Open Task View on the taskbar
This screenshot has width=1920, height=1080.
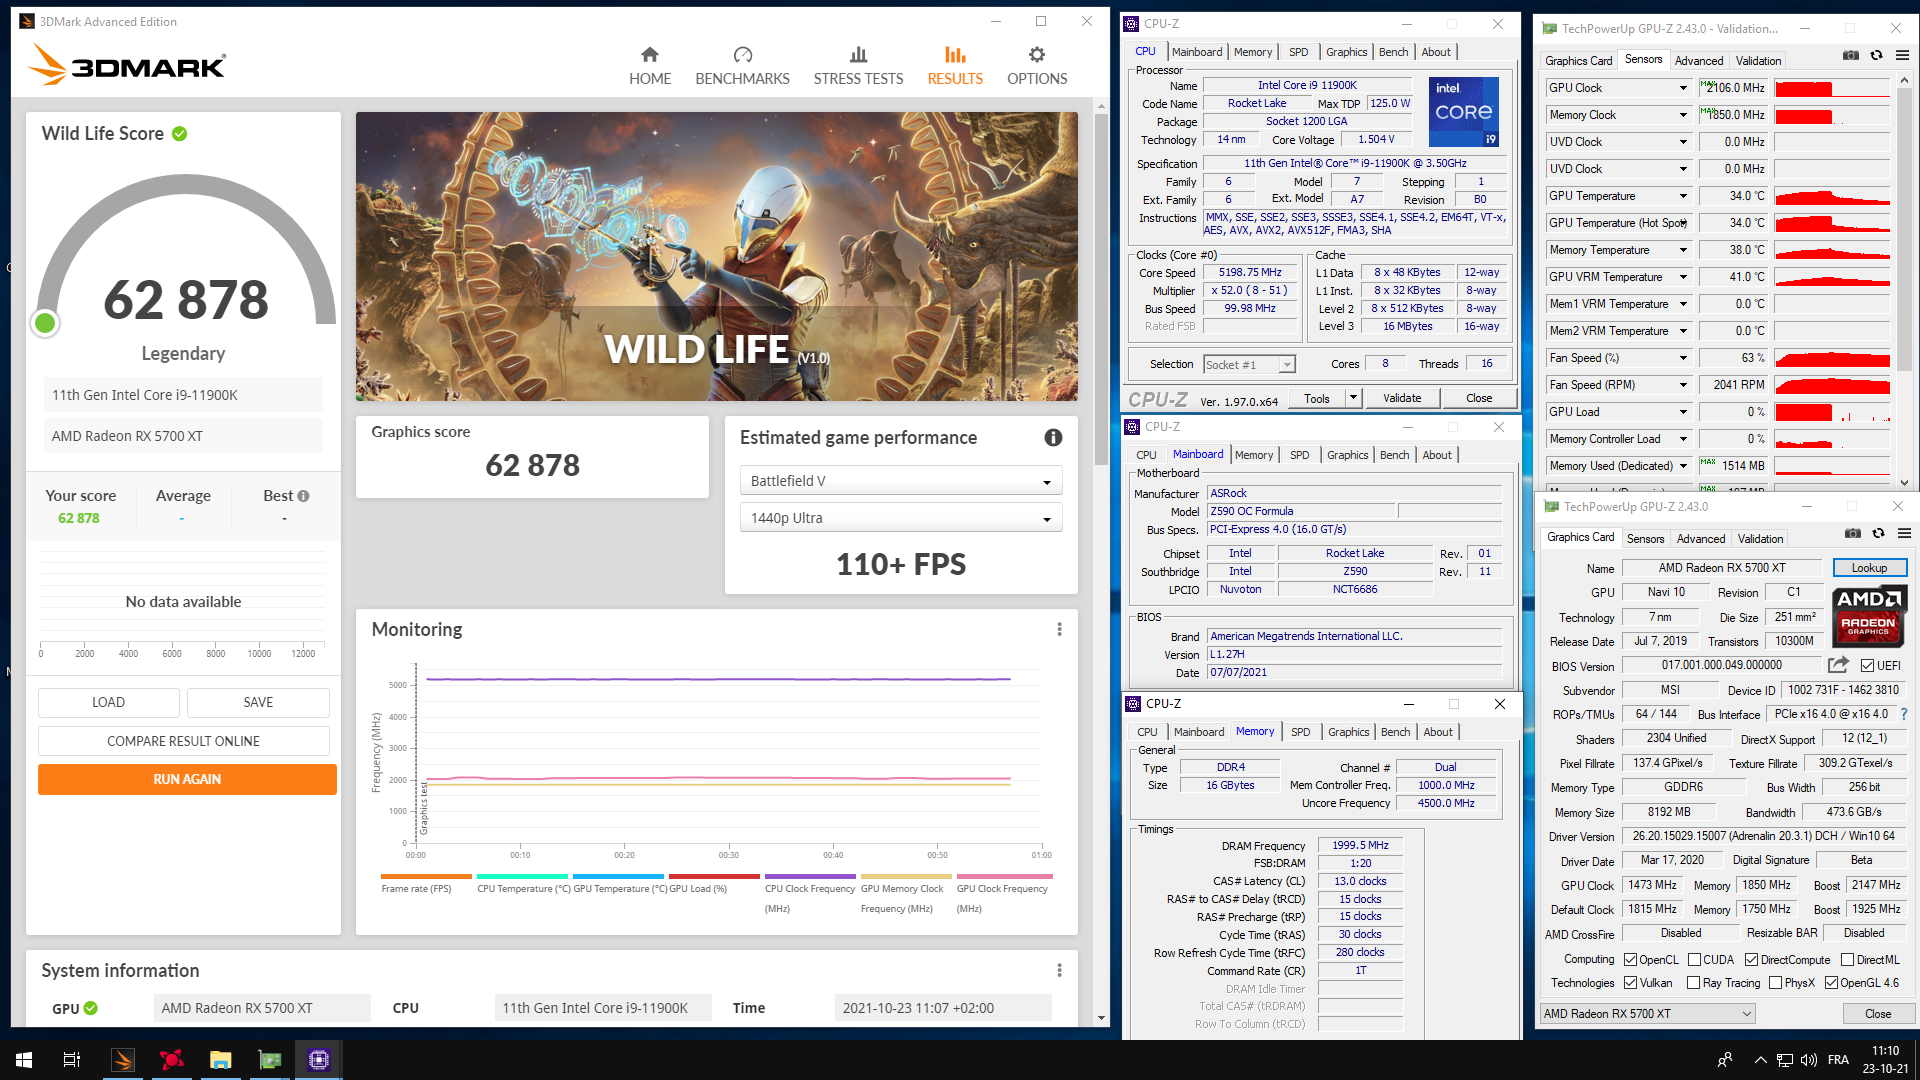pos(72,1060)
